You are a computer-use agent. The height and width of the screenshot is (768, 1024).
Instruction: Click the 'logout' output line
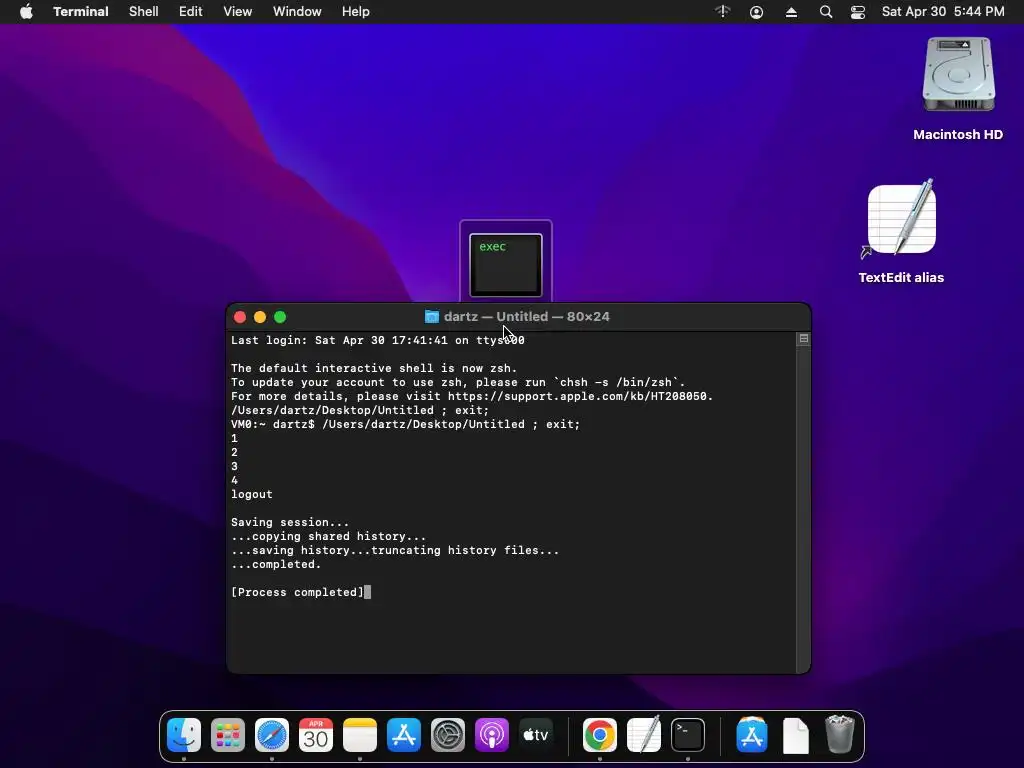251,494
